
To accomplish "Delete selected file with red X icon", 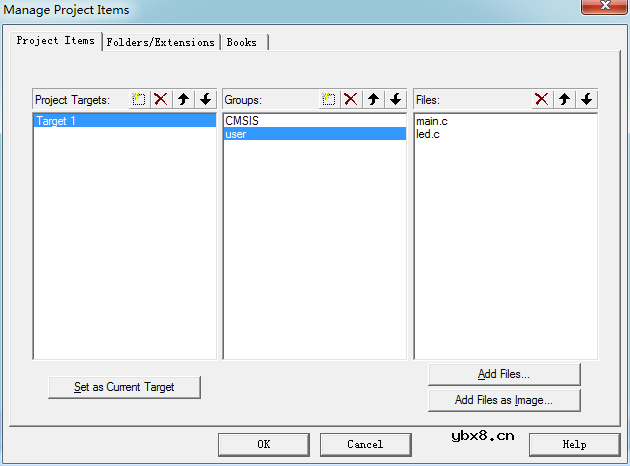I will [x=541, y=99].
